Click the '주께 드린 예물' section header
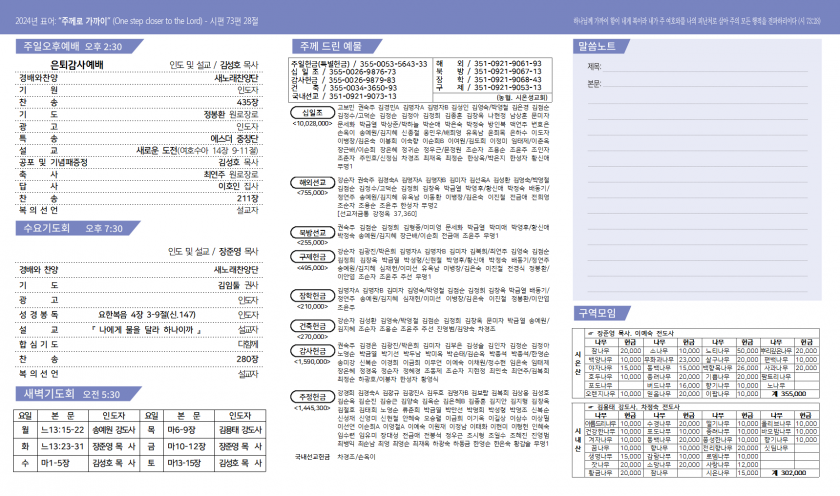This screenshot has width=840, height=496. (336, 47)
